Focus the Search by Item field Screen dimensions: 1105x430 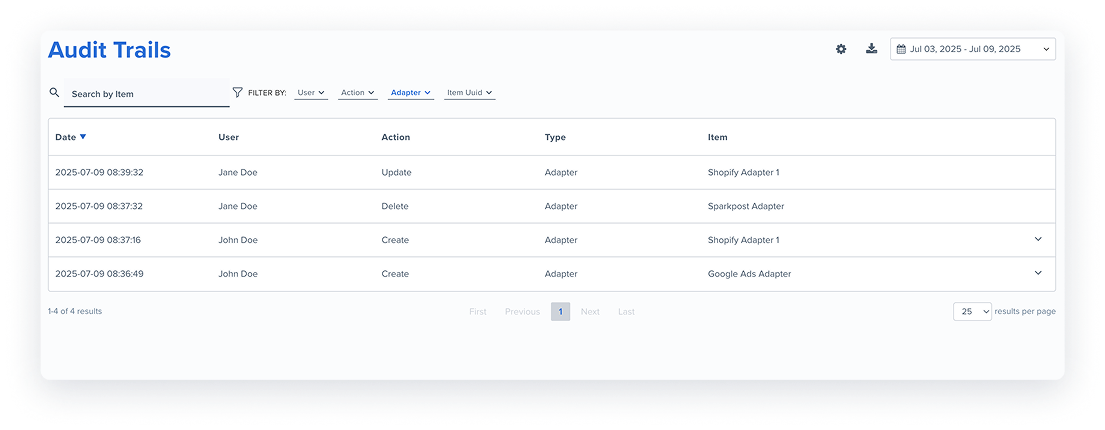(147, 93)
